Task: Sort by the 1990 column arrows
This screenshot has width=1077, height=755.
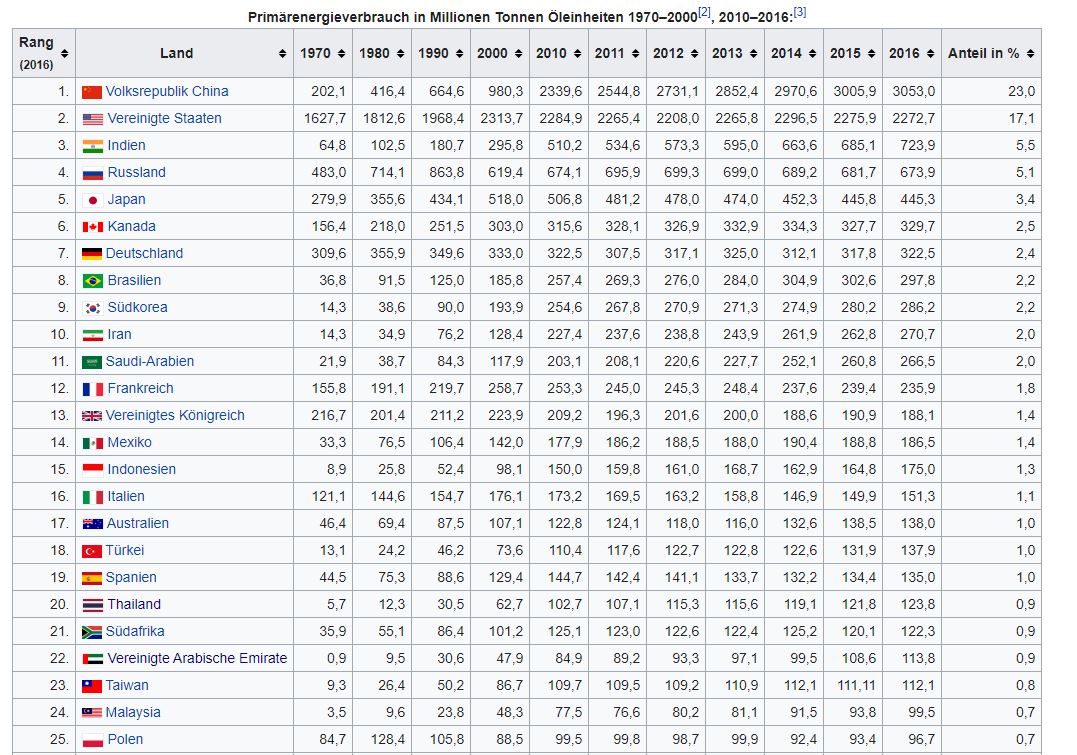Action: tap(460, 54)
